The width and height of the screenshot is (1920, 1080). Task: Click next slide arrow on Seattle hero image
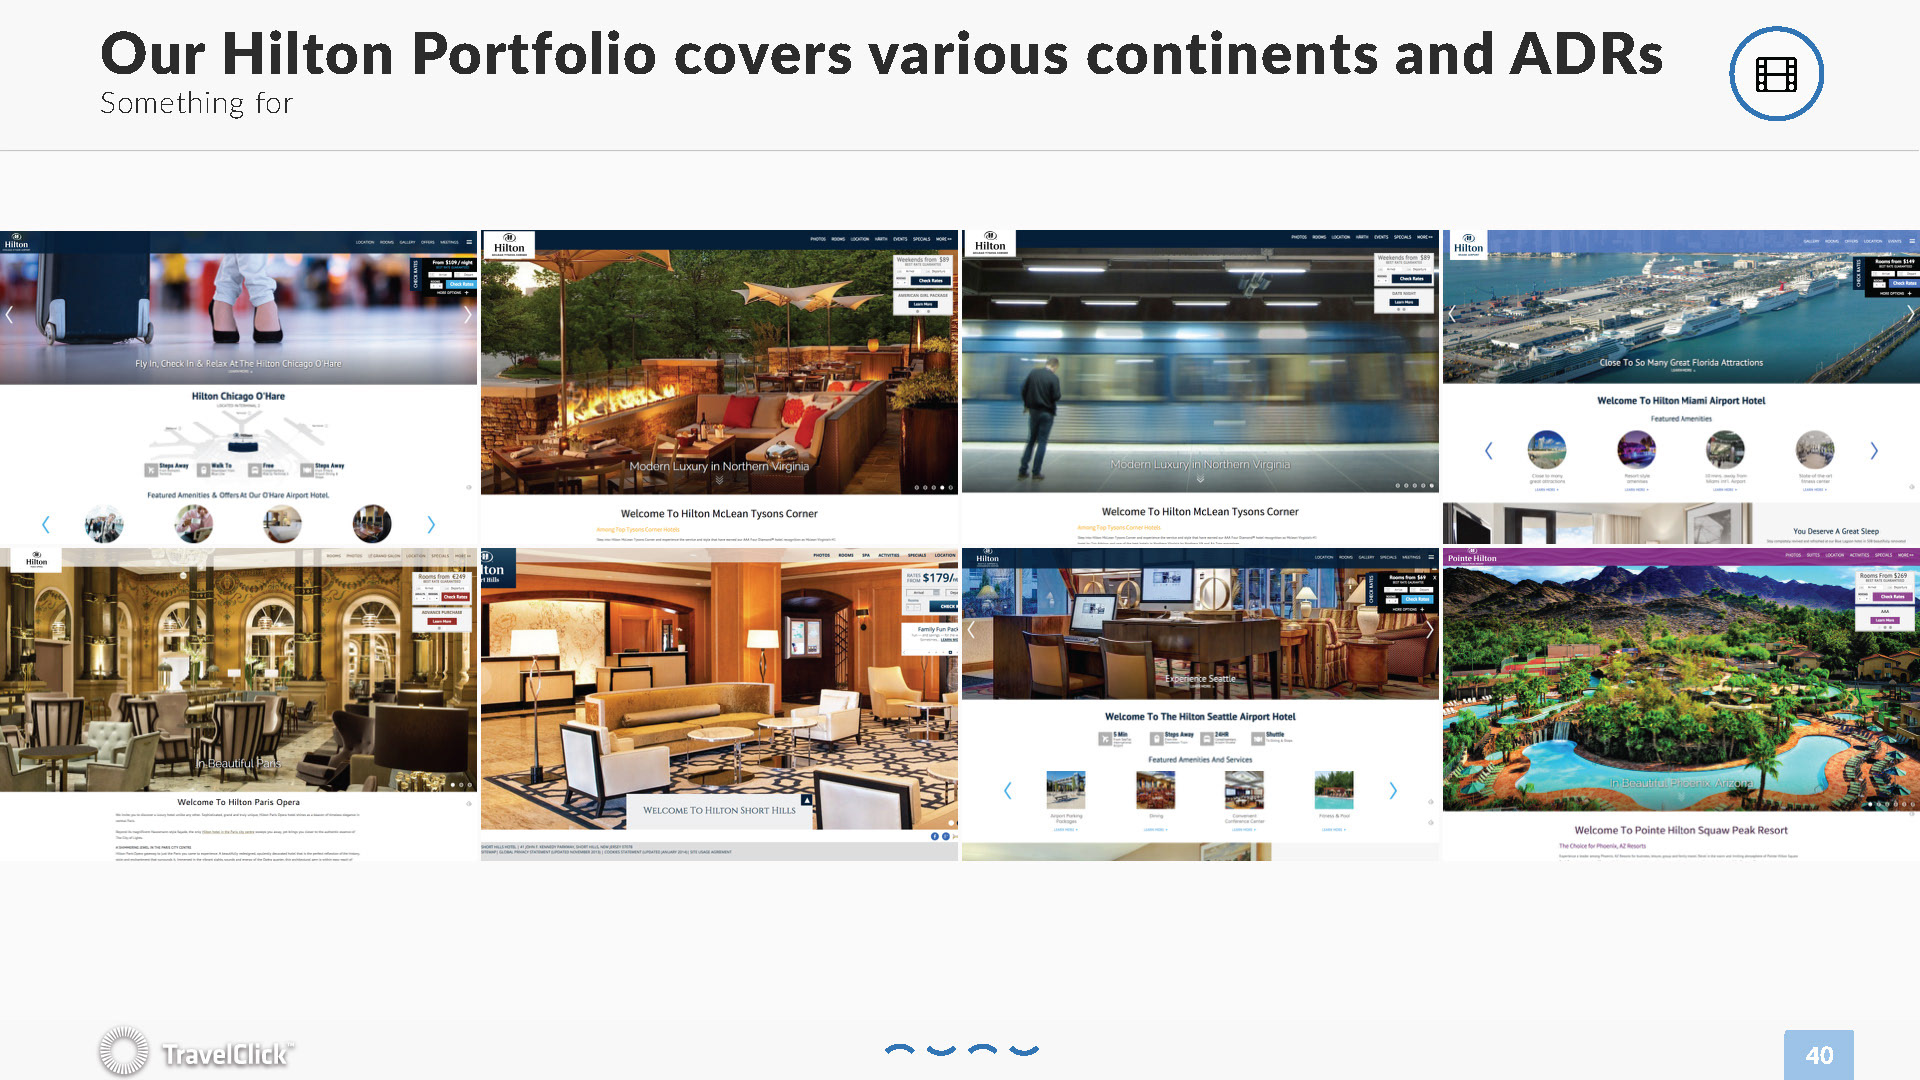(1429, 630)
